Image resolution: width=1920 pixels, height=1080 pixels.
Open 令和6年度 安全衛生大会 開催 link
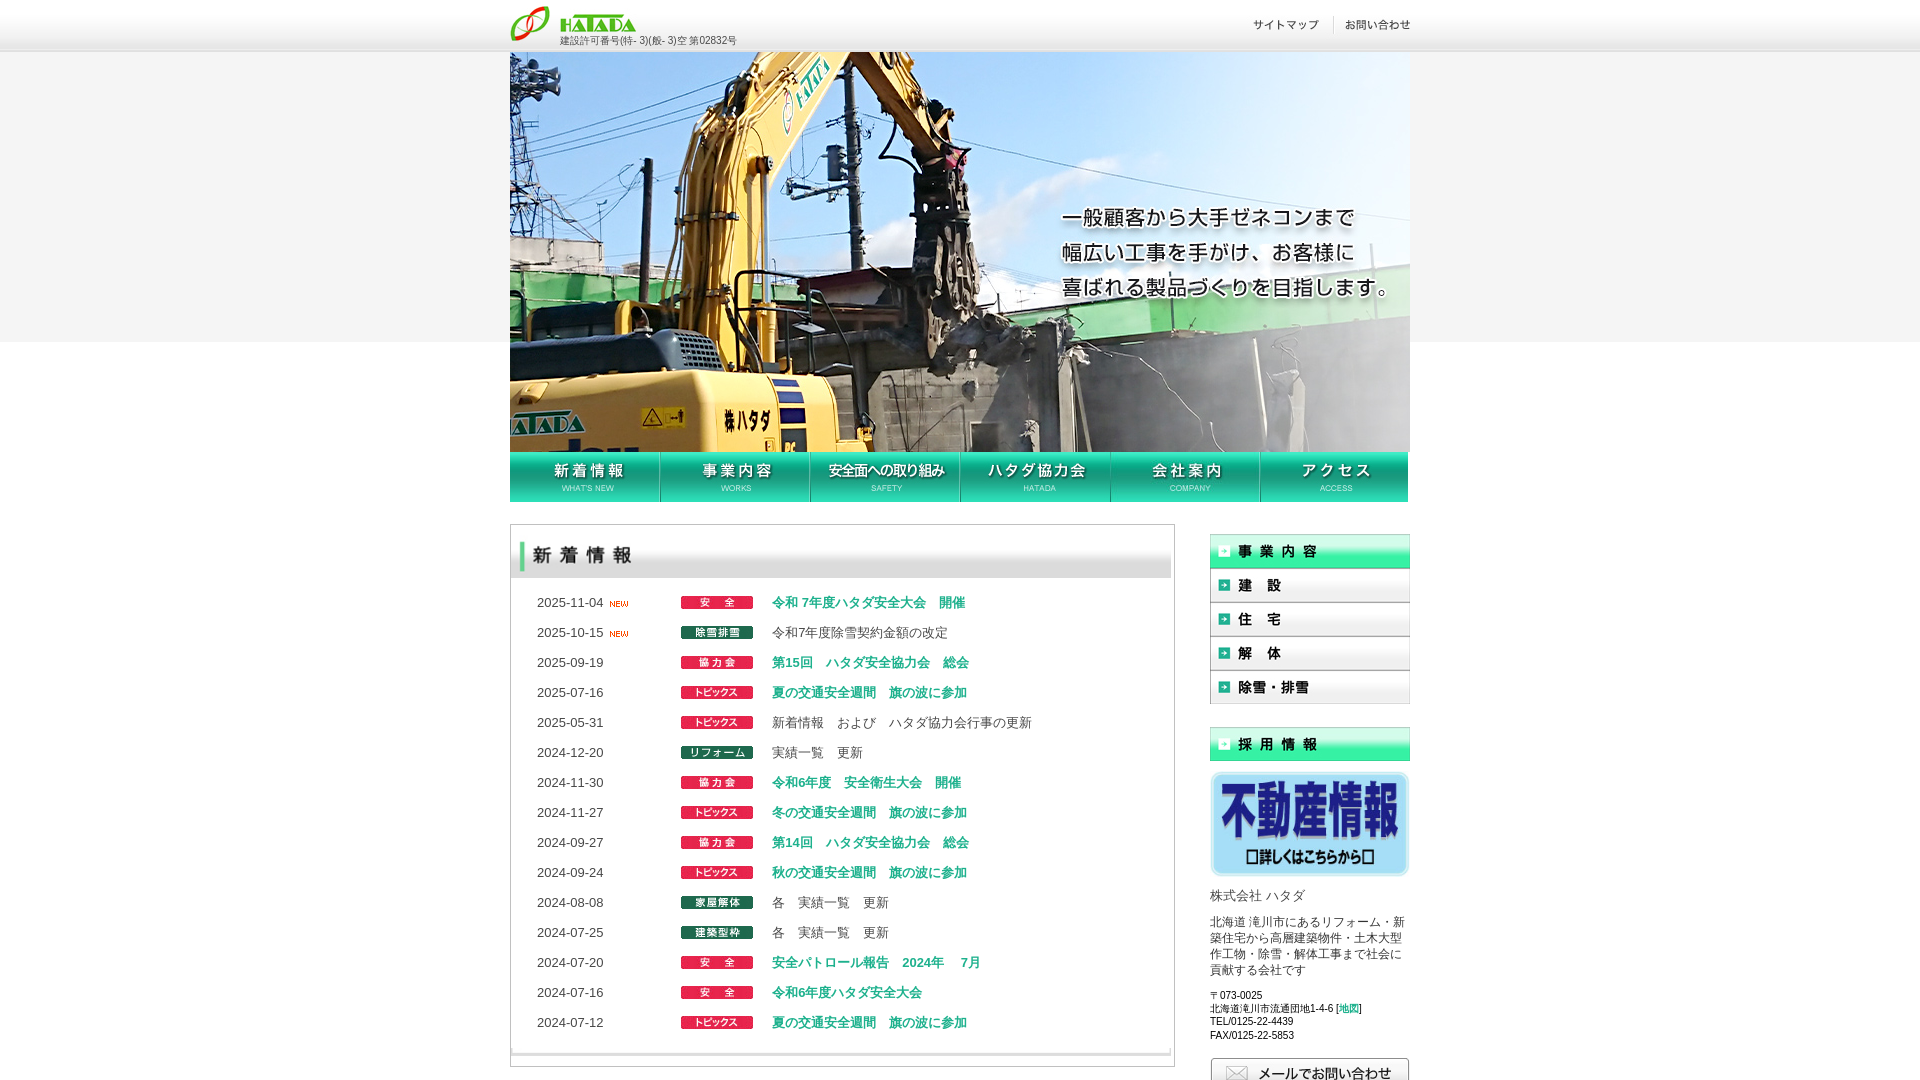(x=866, y=783)
